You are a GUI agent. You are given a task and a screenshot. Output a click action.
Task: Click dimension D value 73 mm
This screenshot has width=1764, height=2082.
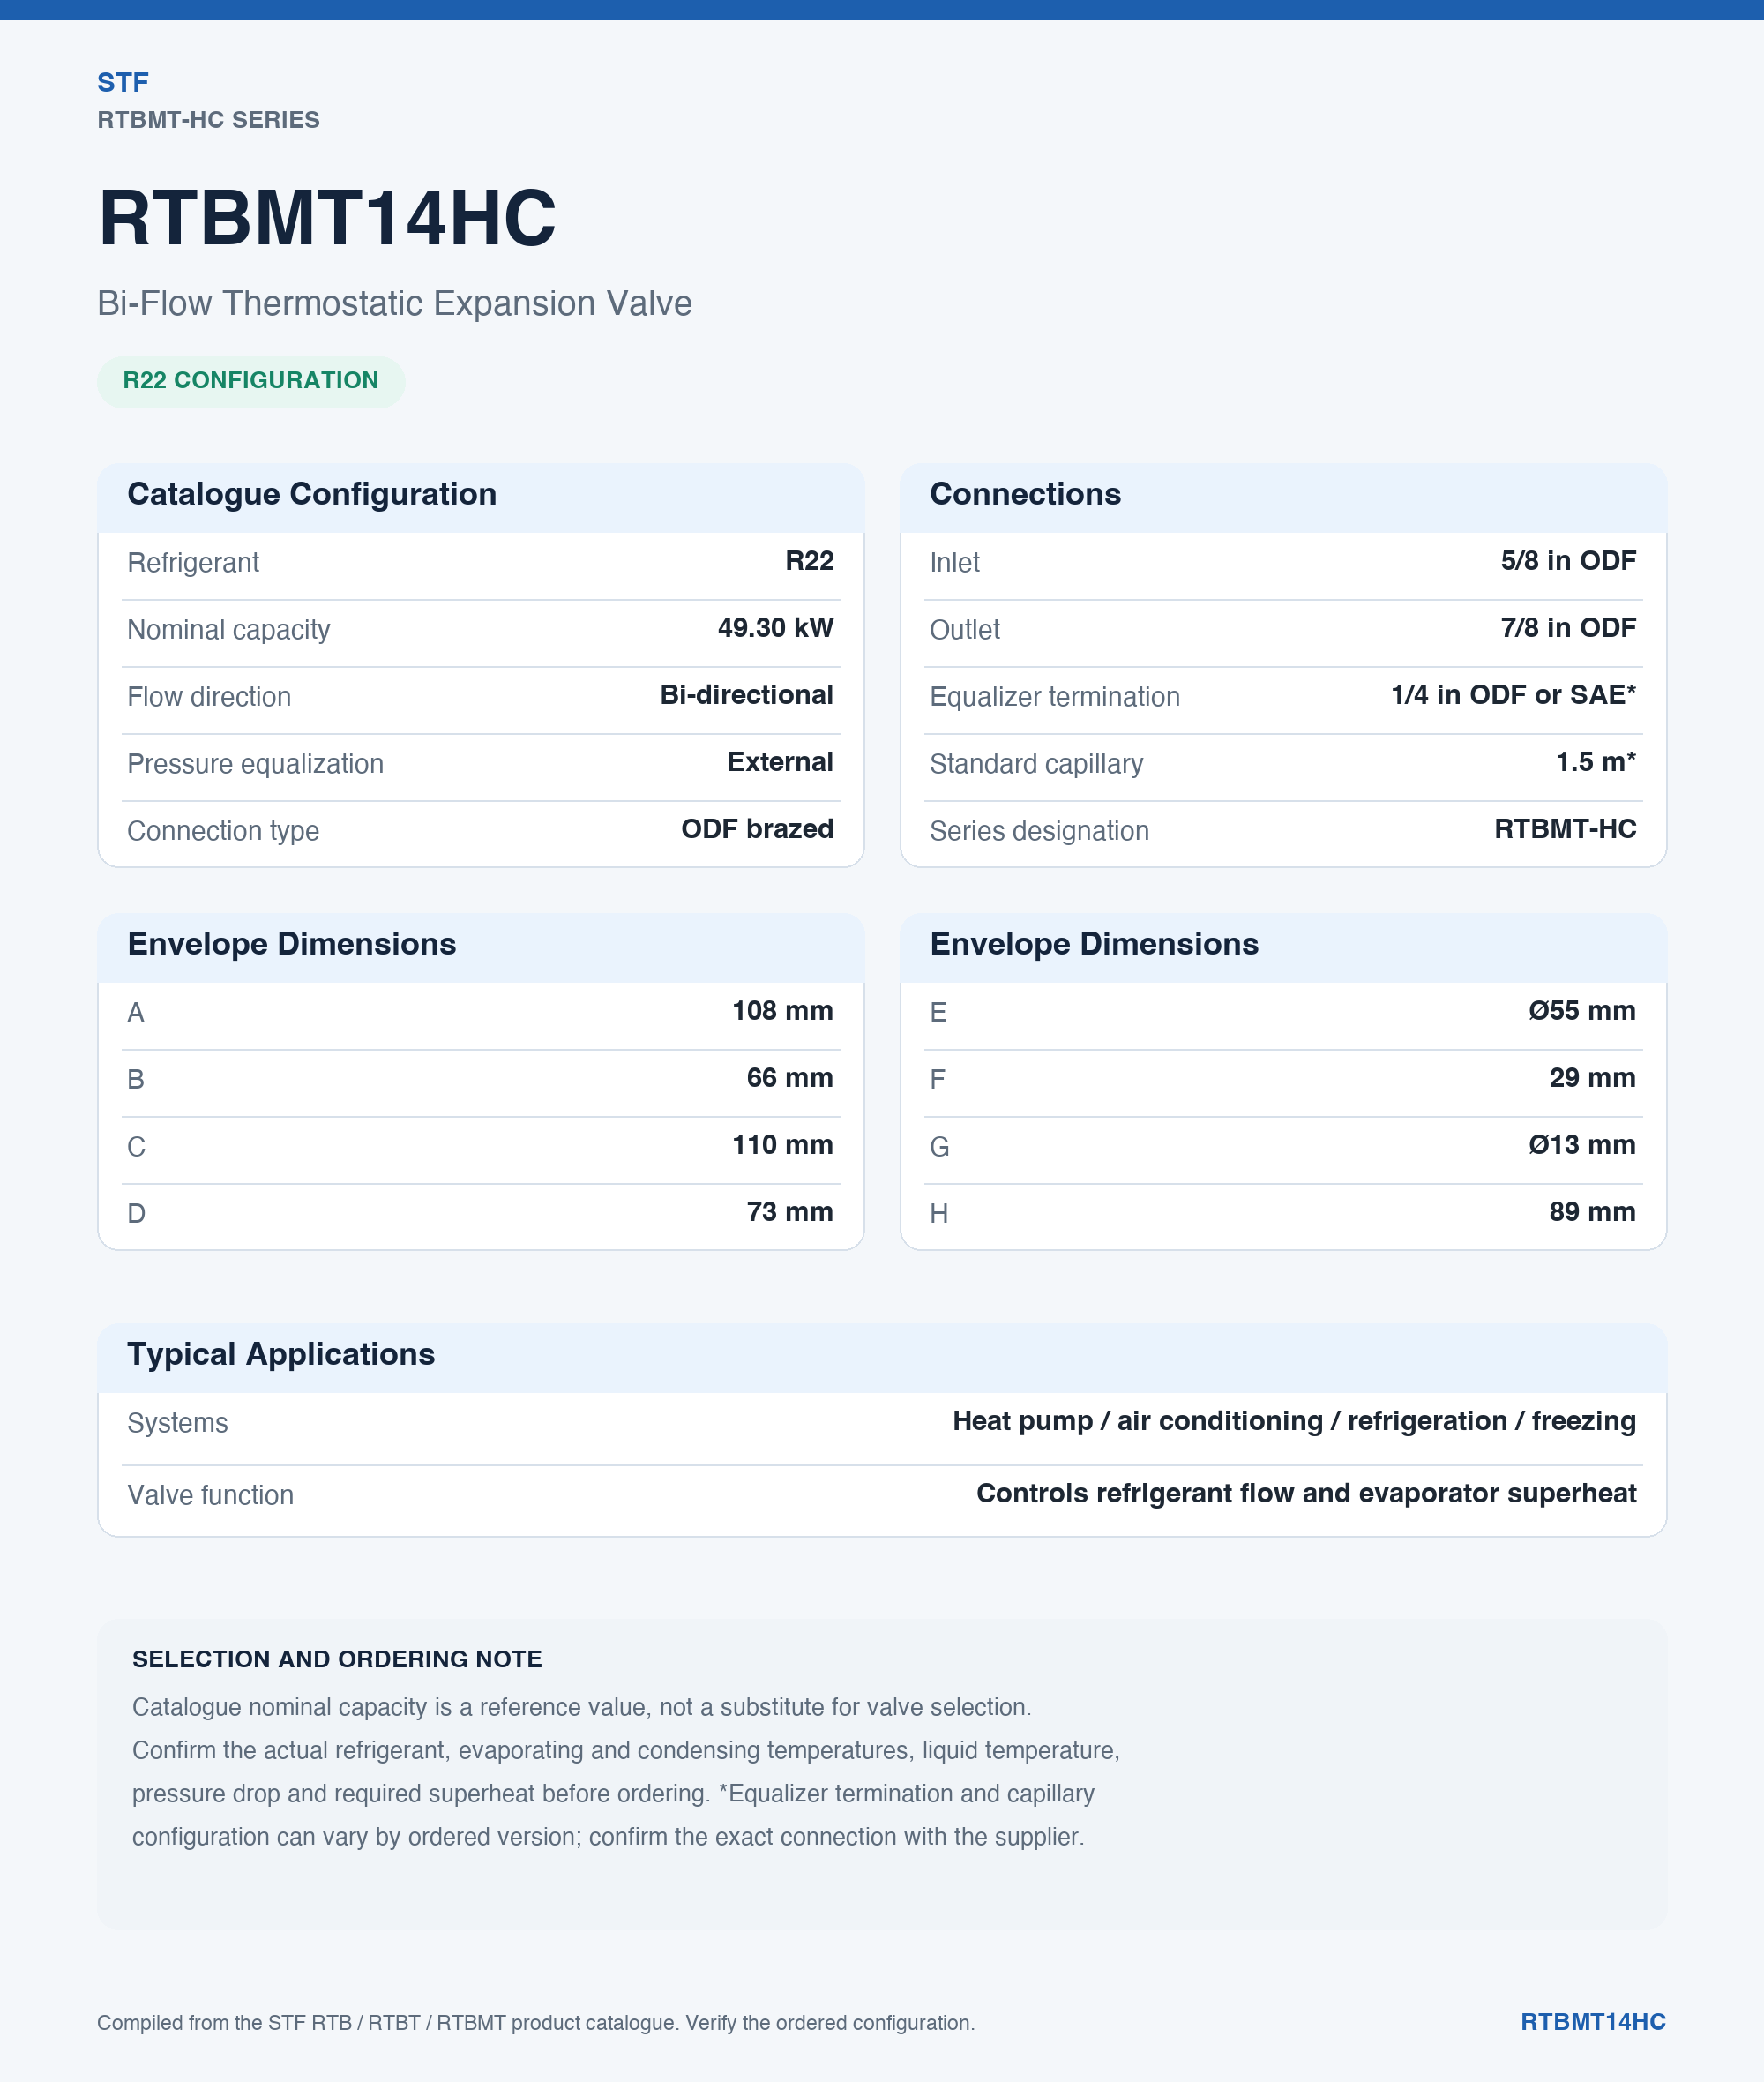coord(790,1212)
